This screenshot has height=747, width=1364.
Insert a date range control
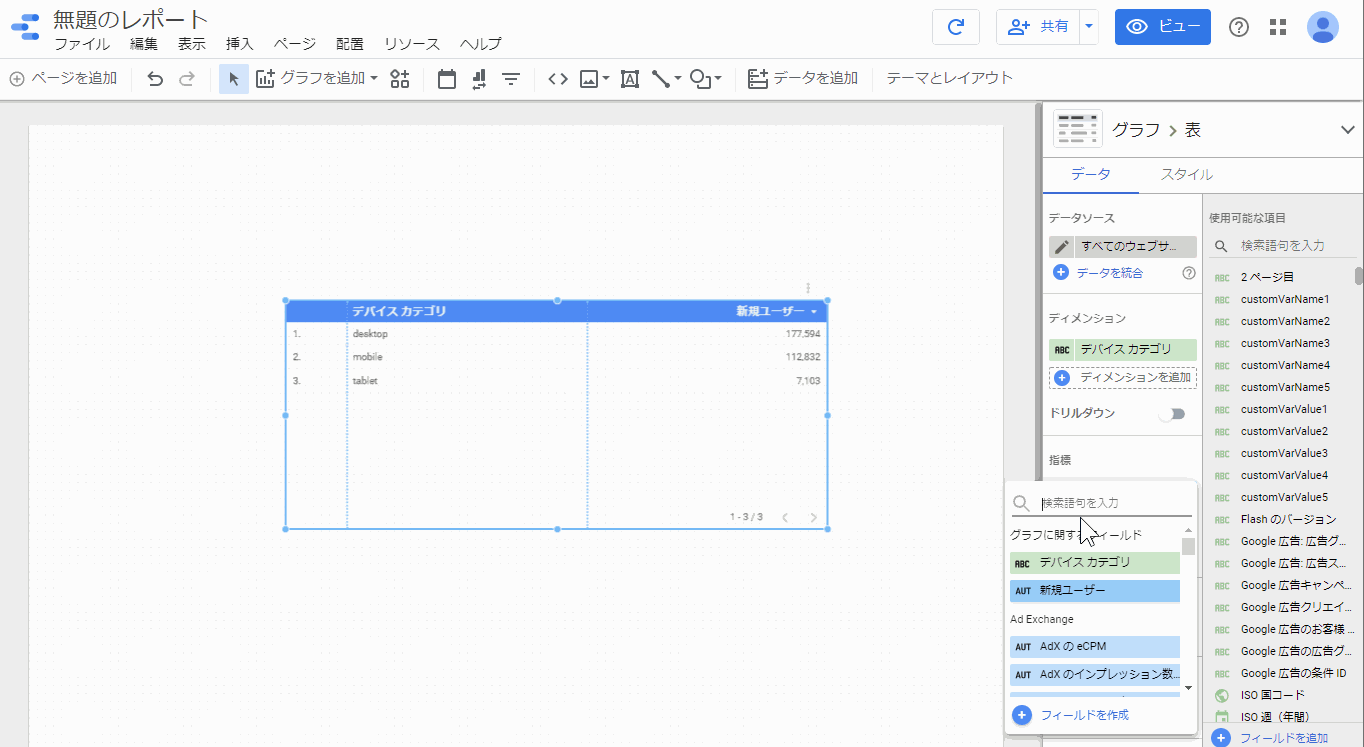coord(447,78)
